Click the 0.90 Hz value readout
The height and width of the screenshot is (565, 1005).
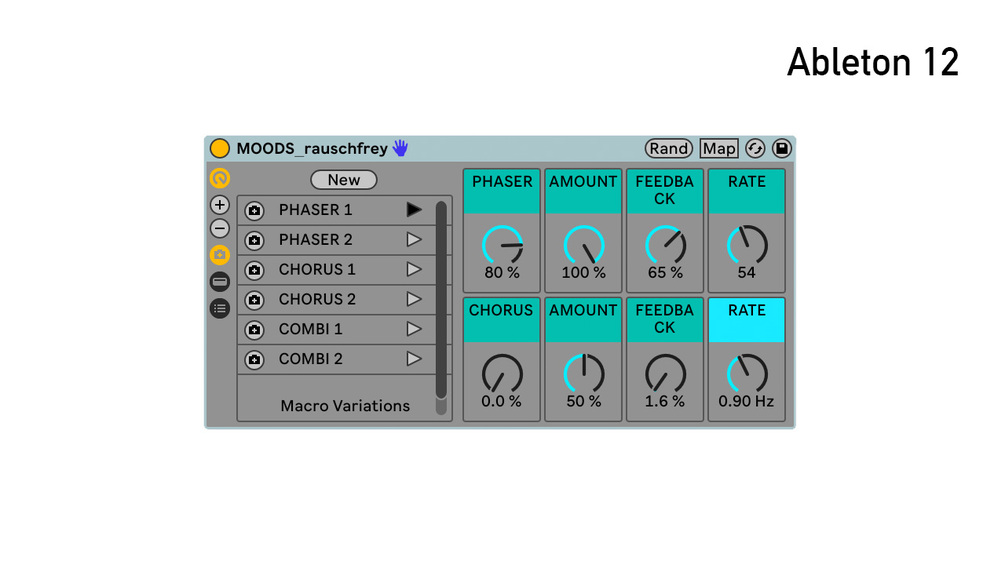click(746, 402)
